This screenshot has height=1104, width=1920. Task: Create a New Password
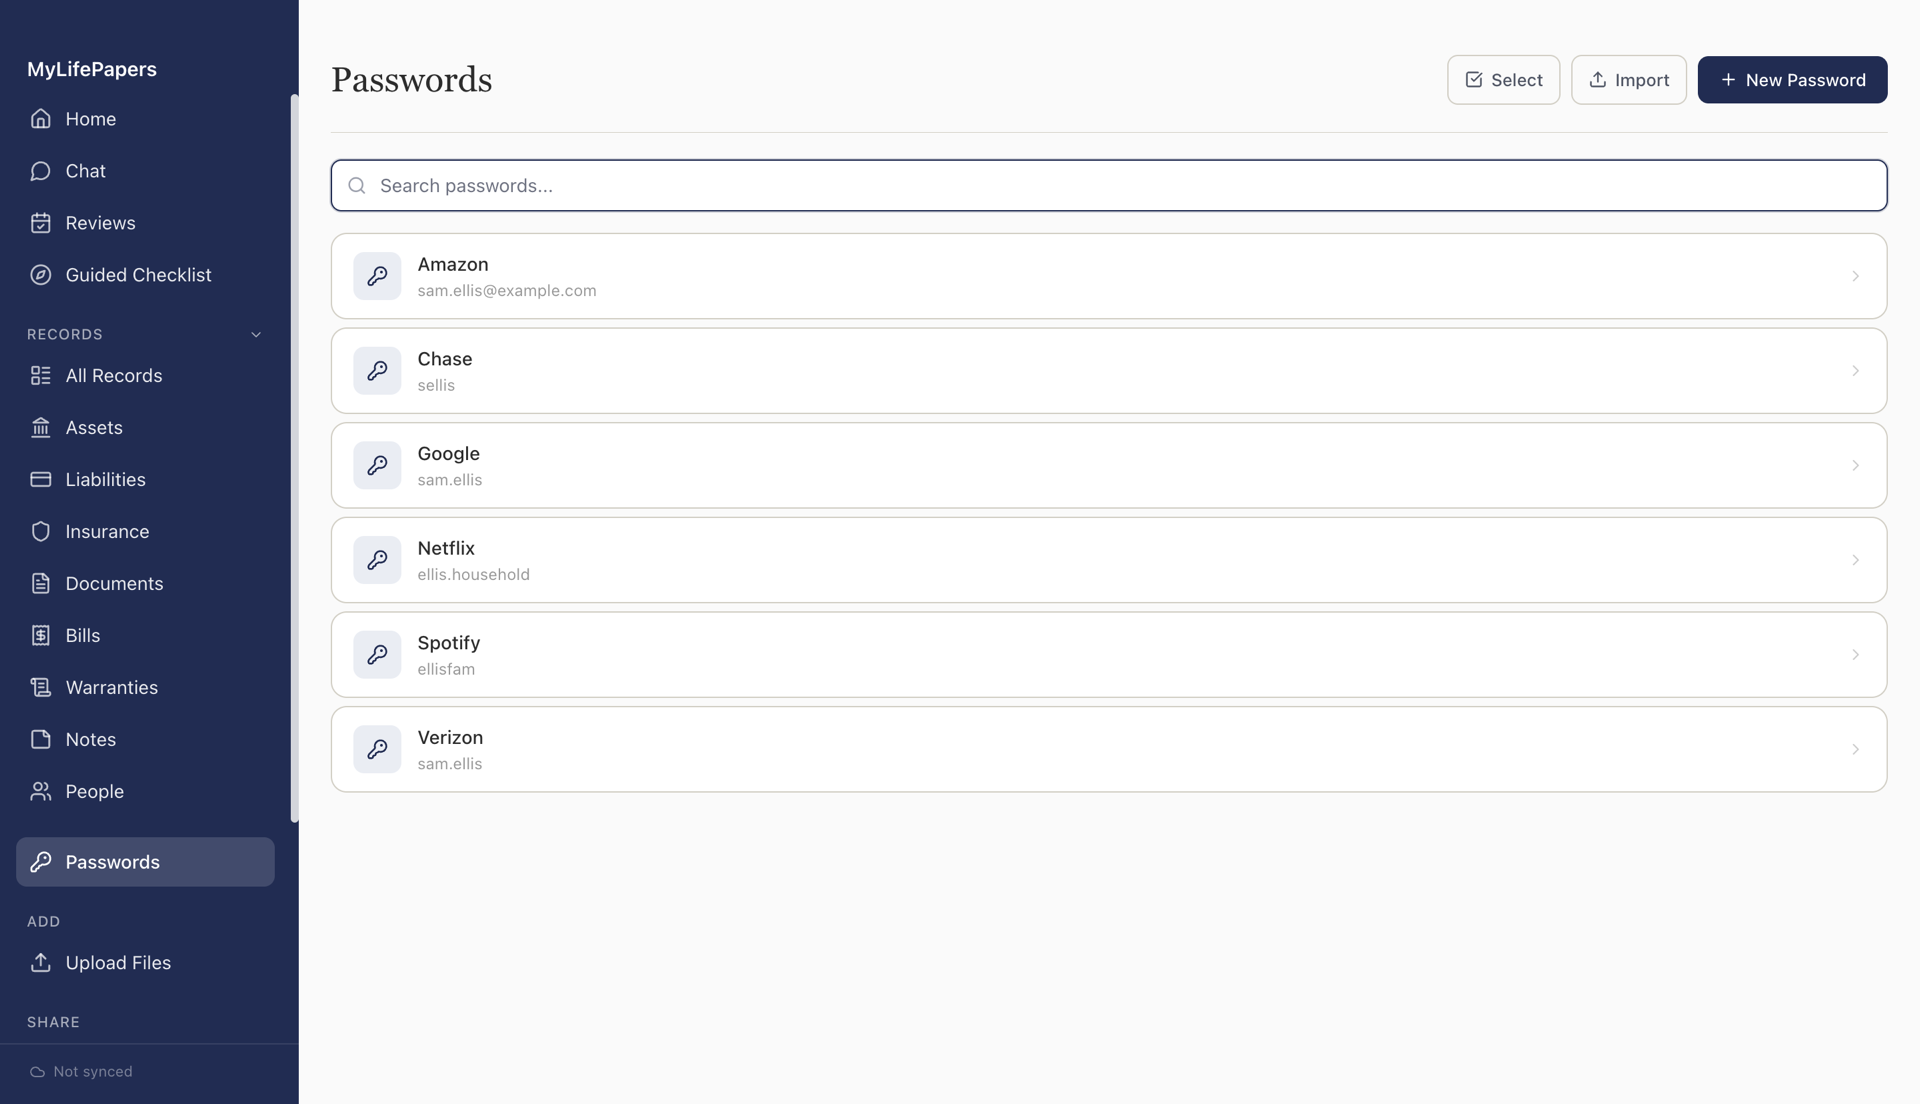click(1792, 80)
